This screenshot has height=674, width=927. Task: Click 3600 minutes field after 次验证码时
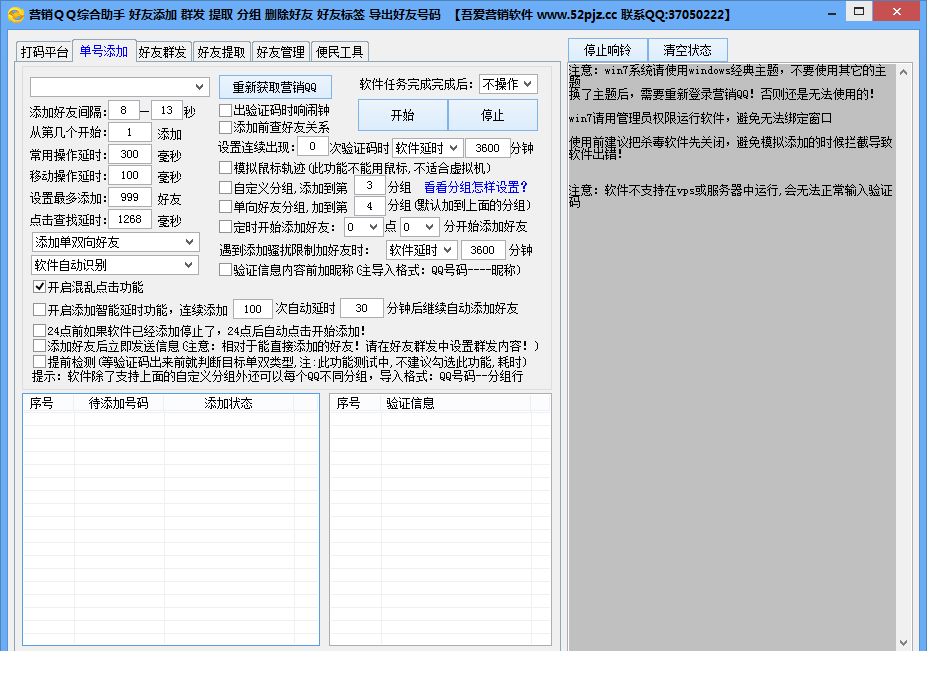coord(488,148)
